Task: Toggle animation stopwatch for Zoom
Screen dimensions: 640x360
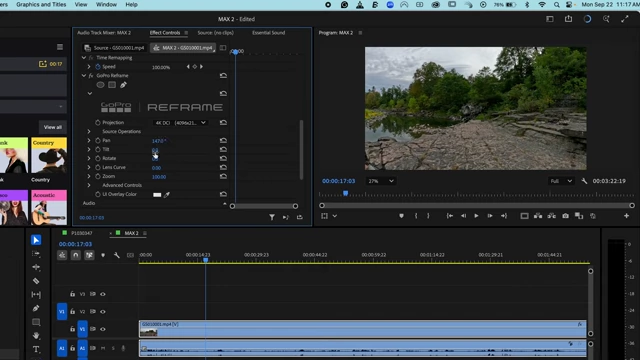Action: click(98, 176)
